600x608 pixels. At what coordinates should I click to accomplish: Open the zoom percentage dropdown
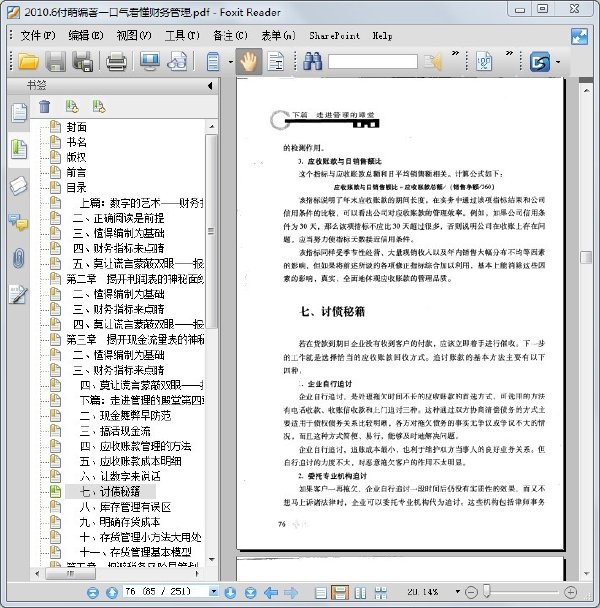(458, 592)
